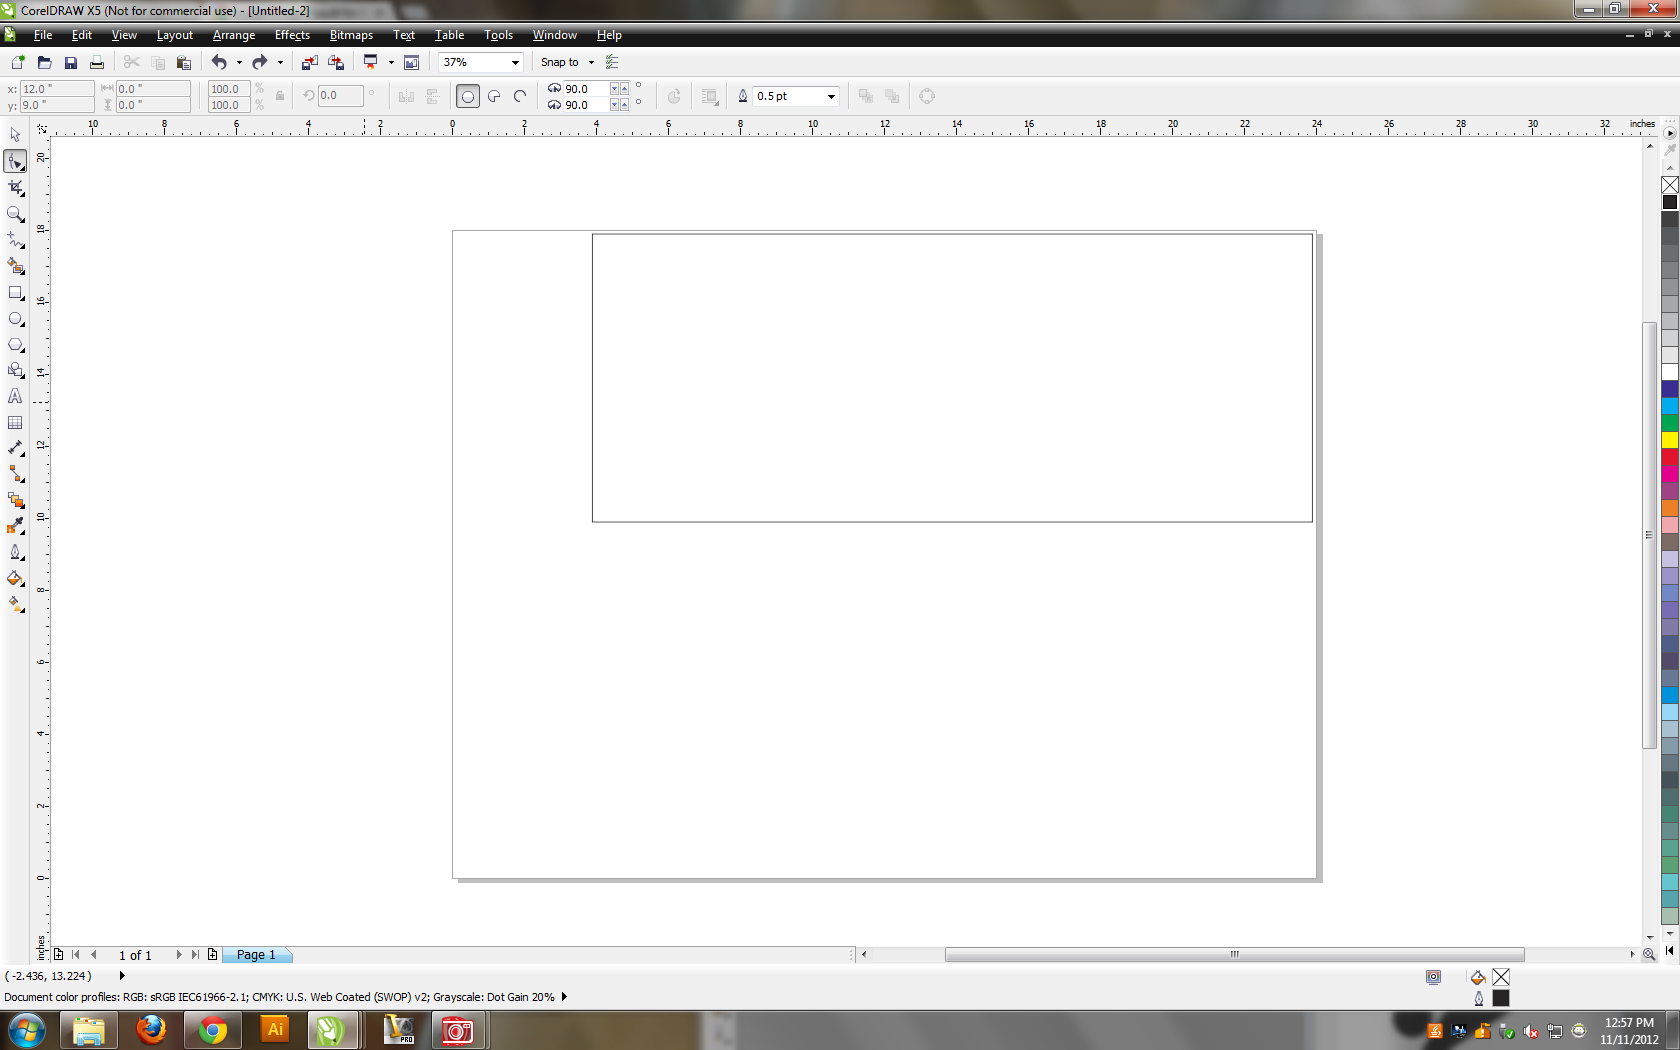Click the Export icon
1680x1050 pixels.
[x=336, y=62]
